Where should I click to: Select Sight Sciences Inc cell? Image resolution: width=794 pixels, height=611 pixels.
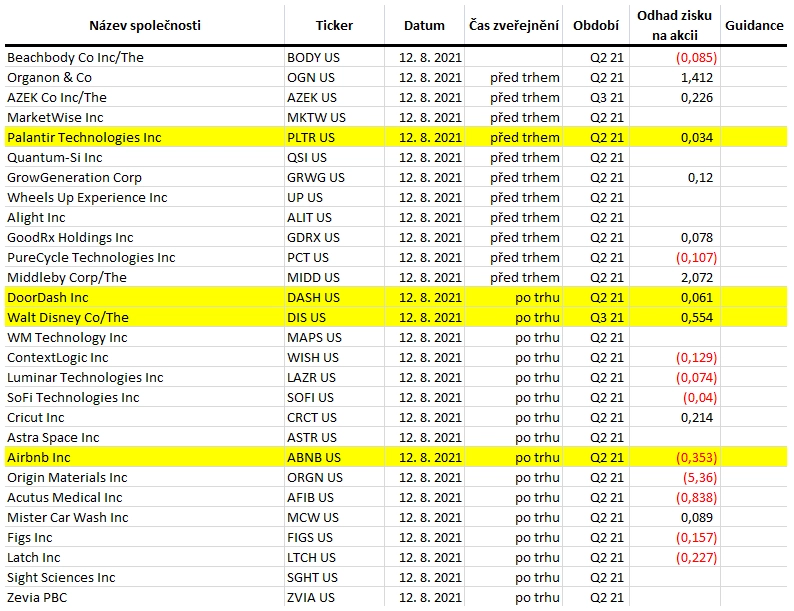(144, 578)
